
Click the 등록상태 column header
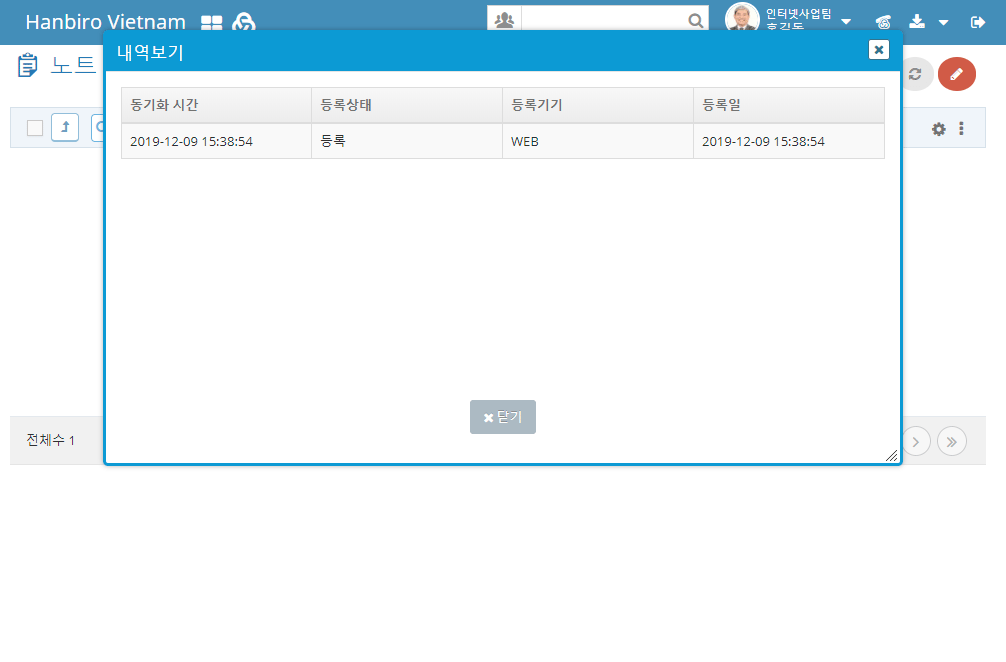point(407,105)
